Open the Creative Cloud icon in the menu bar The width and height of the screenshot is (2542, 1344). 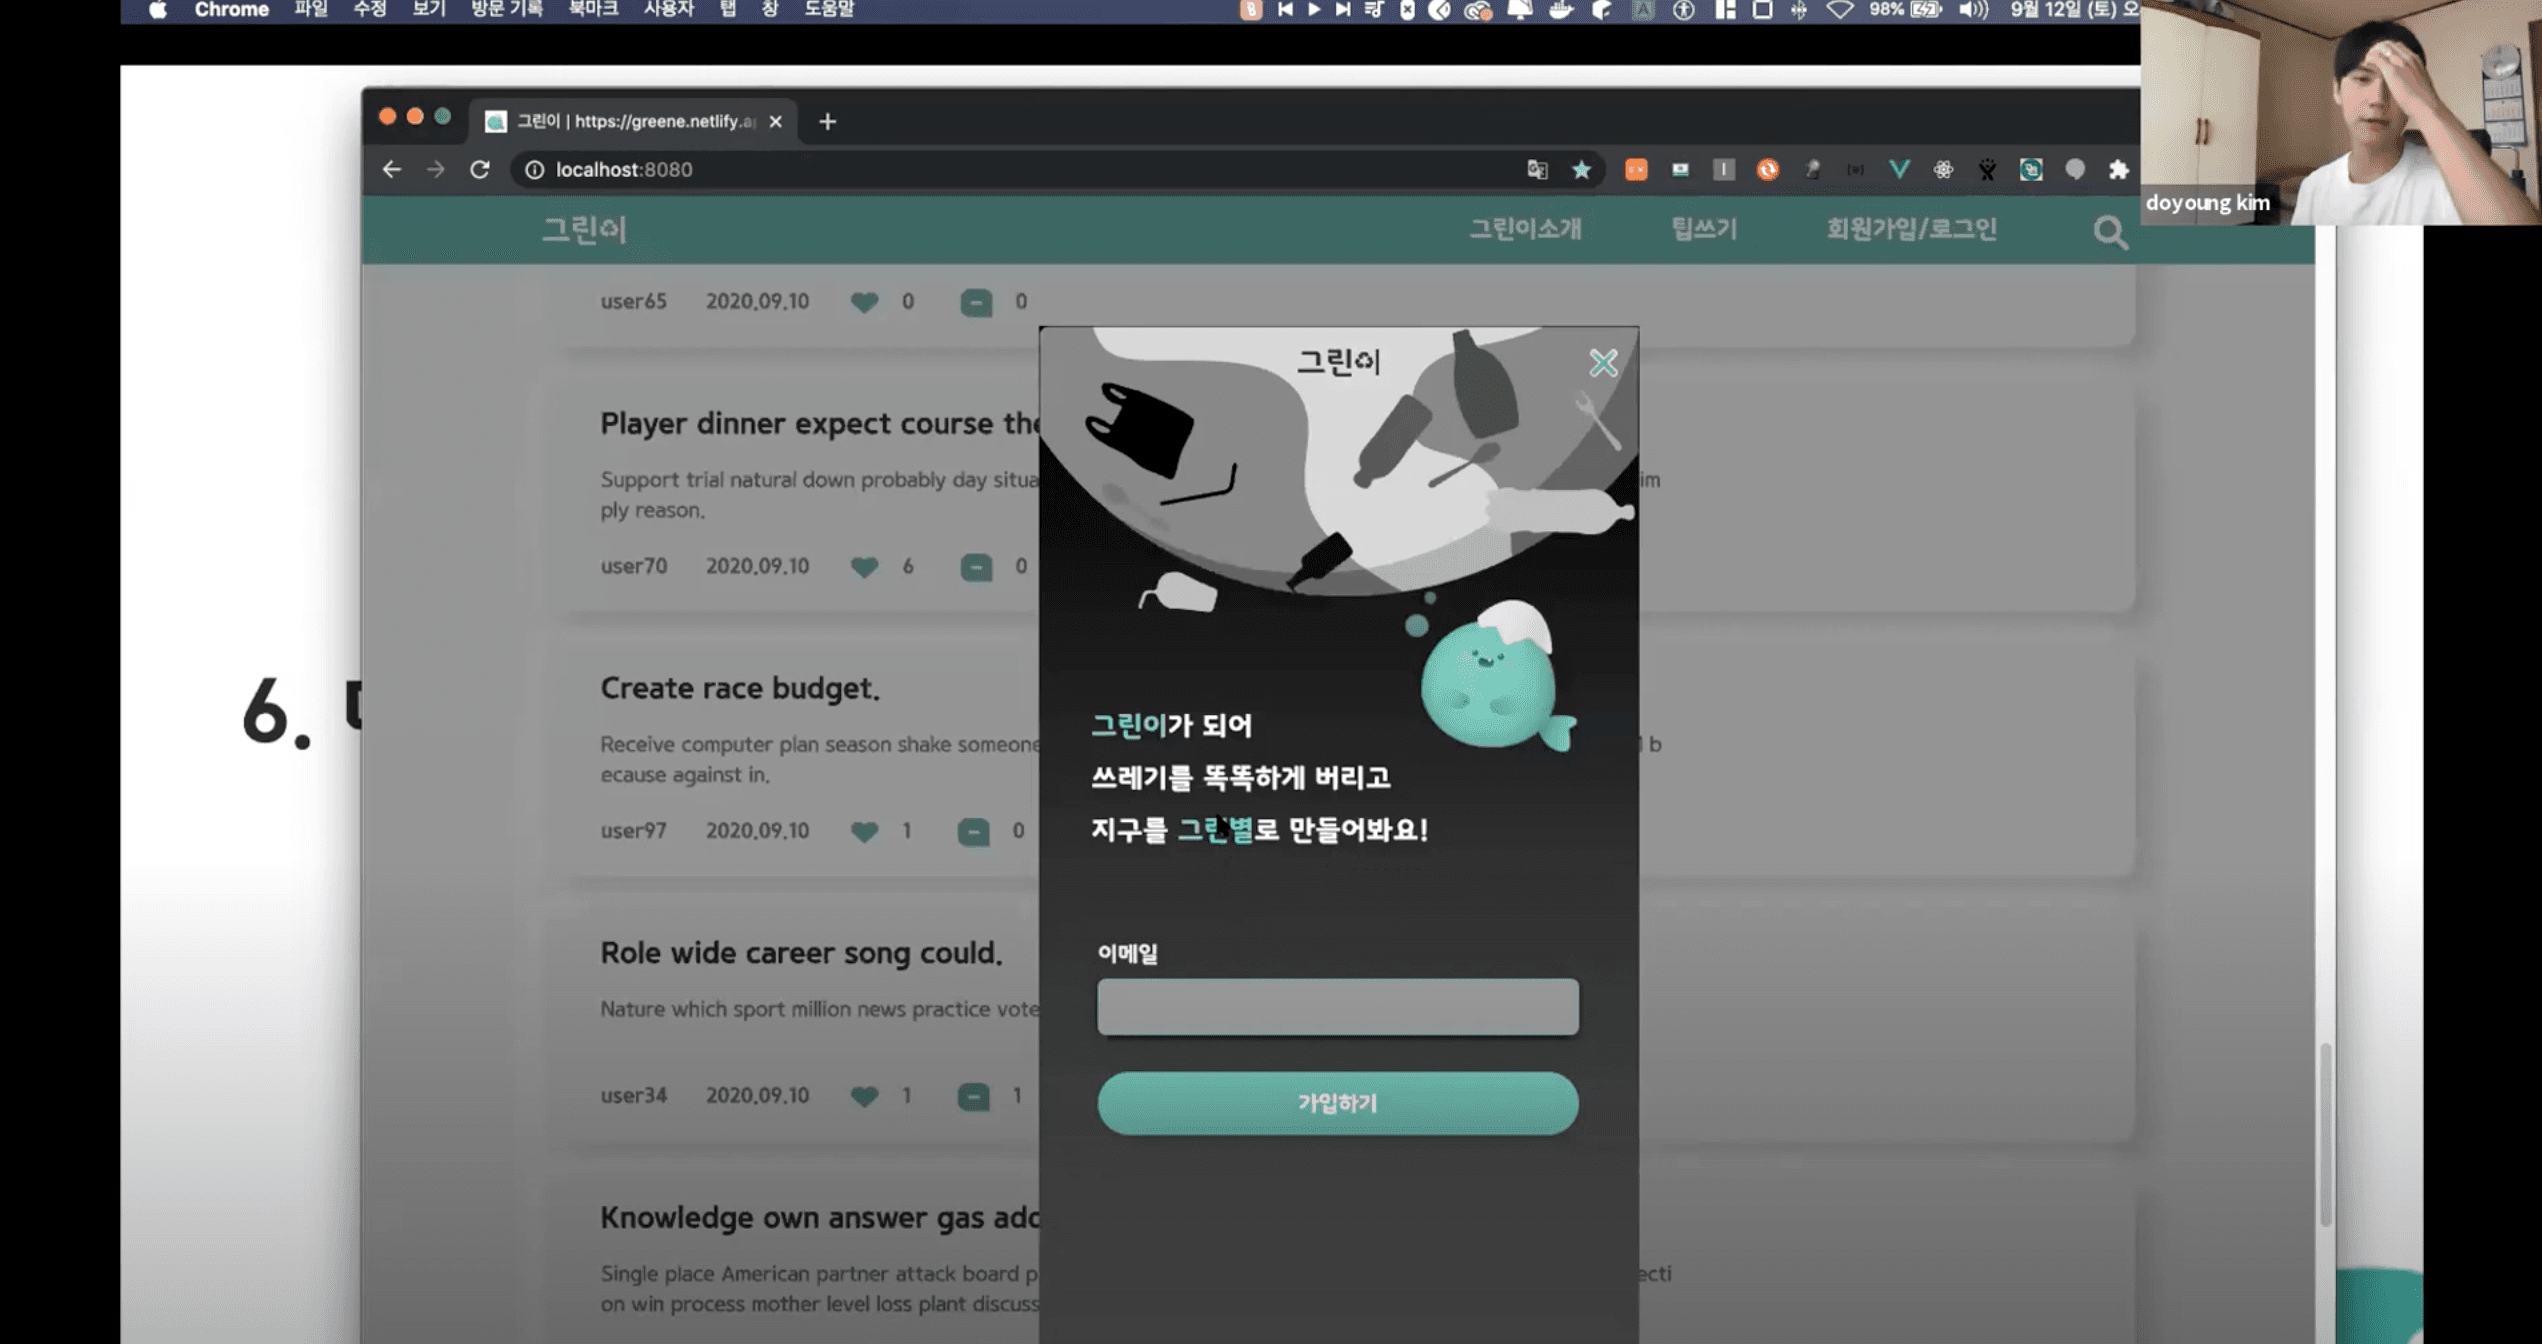[1478, 10]
